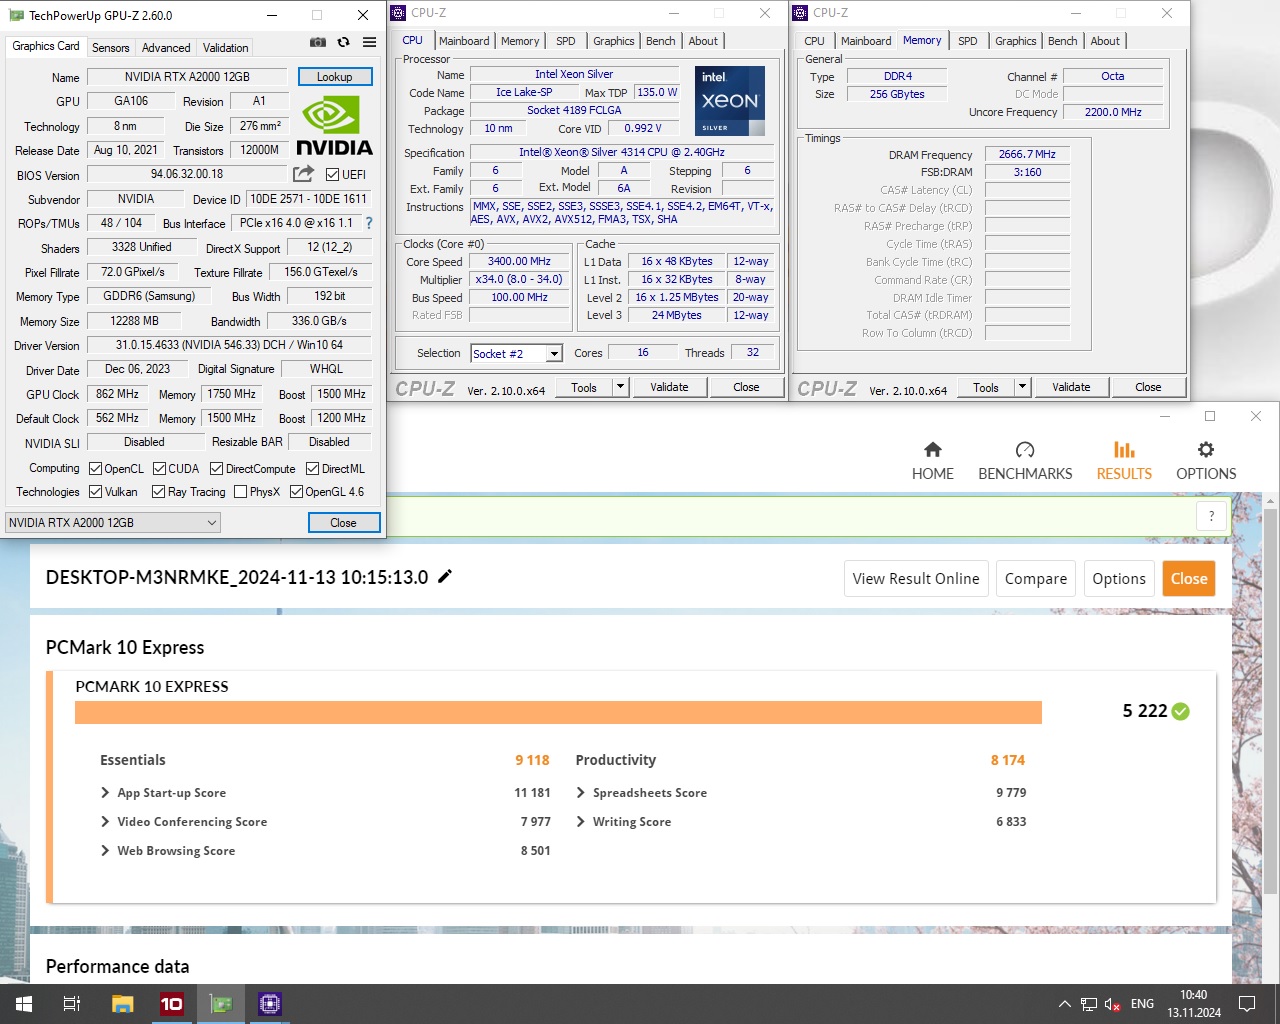Open Mainboard tab in left CPU-Z
The width and height of the screenshot is (1280, 1024).
click(x=464, y=41)
